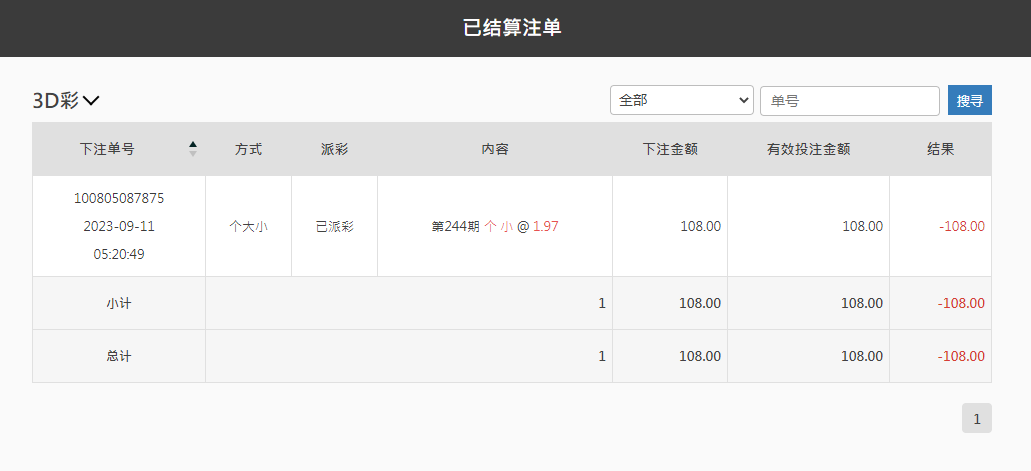1031x471 pixels.
Task: Click the 小计 subtotal row label
Action: (119, 303)
